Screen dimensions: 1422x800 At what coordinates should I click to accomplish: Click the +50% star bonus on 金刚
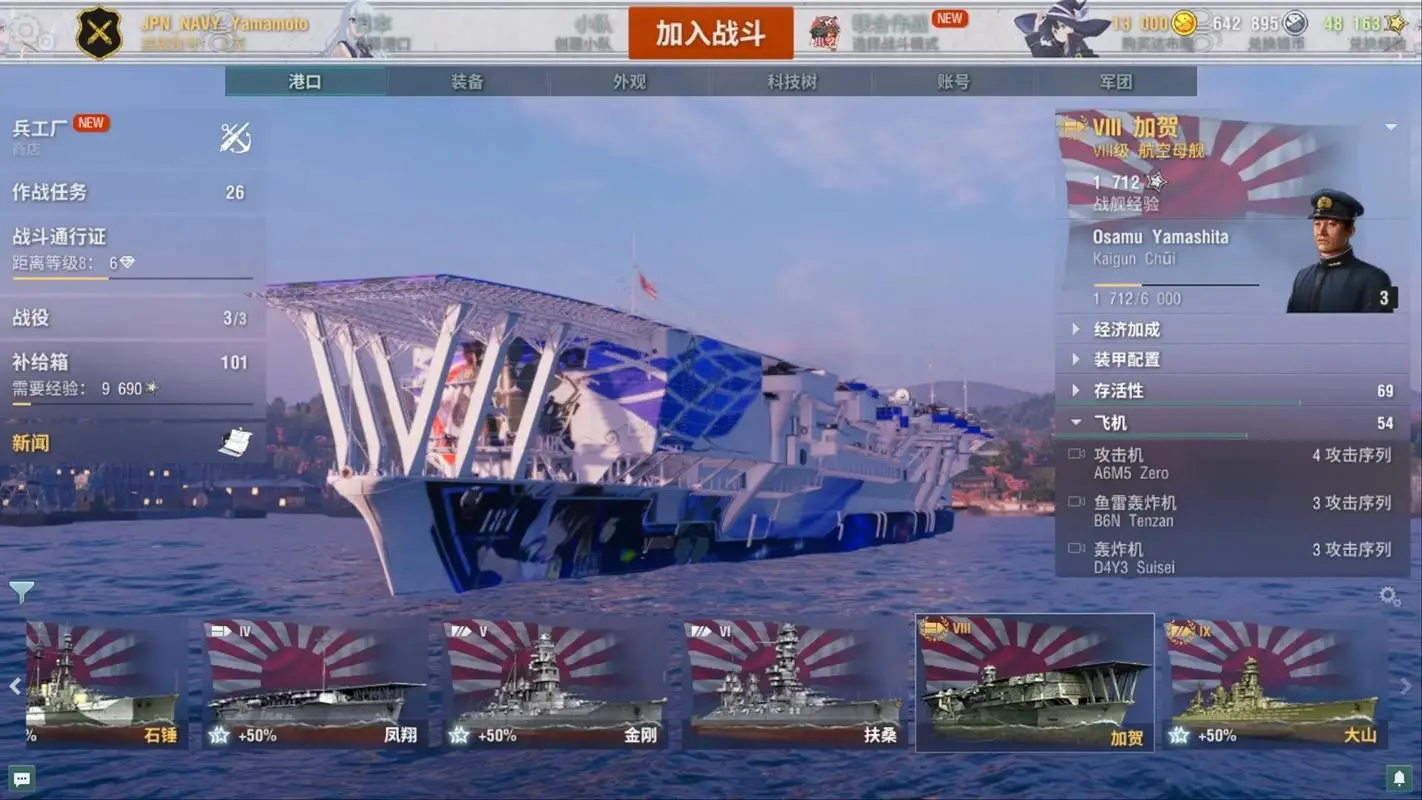(x=482, y=736)
